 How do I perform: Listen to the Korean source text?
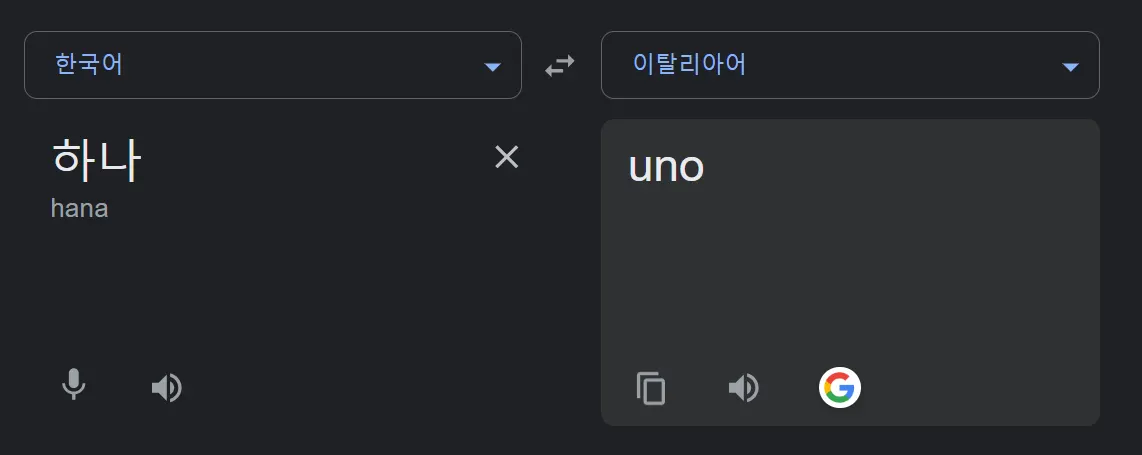coord(167,387)
